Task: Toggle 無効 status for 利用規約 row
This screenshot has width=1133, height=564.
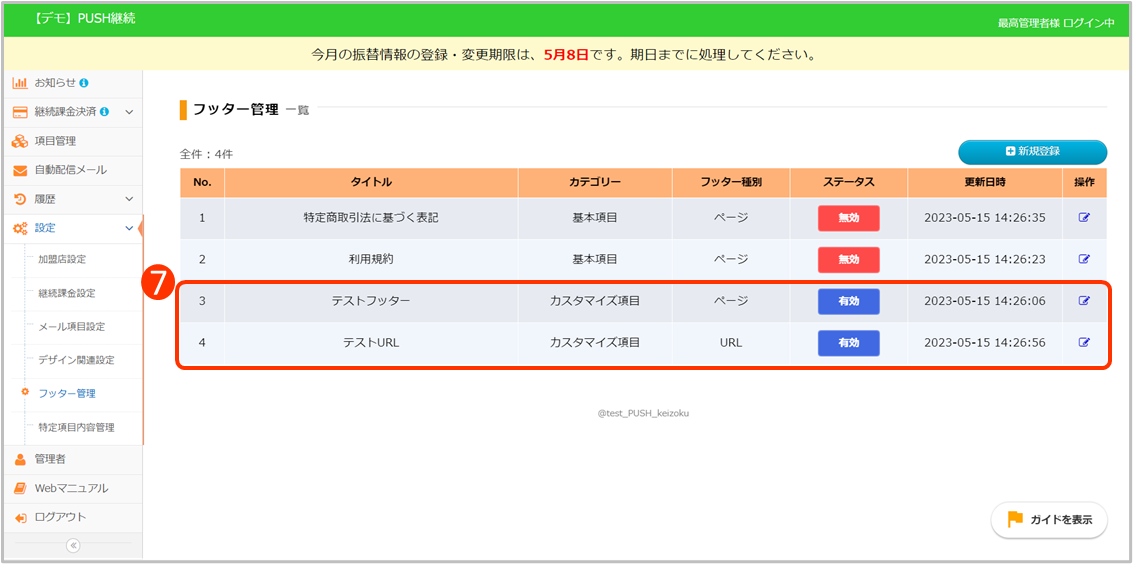Action: pos(848,259)
